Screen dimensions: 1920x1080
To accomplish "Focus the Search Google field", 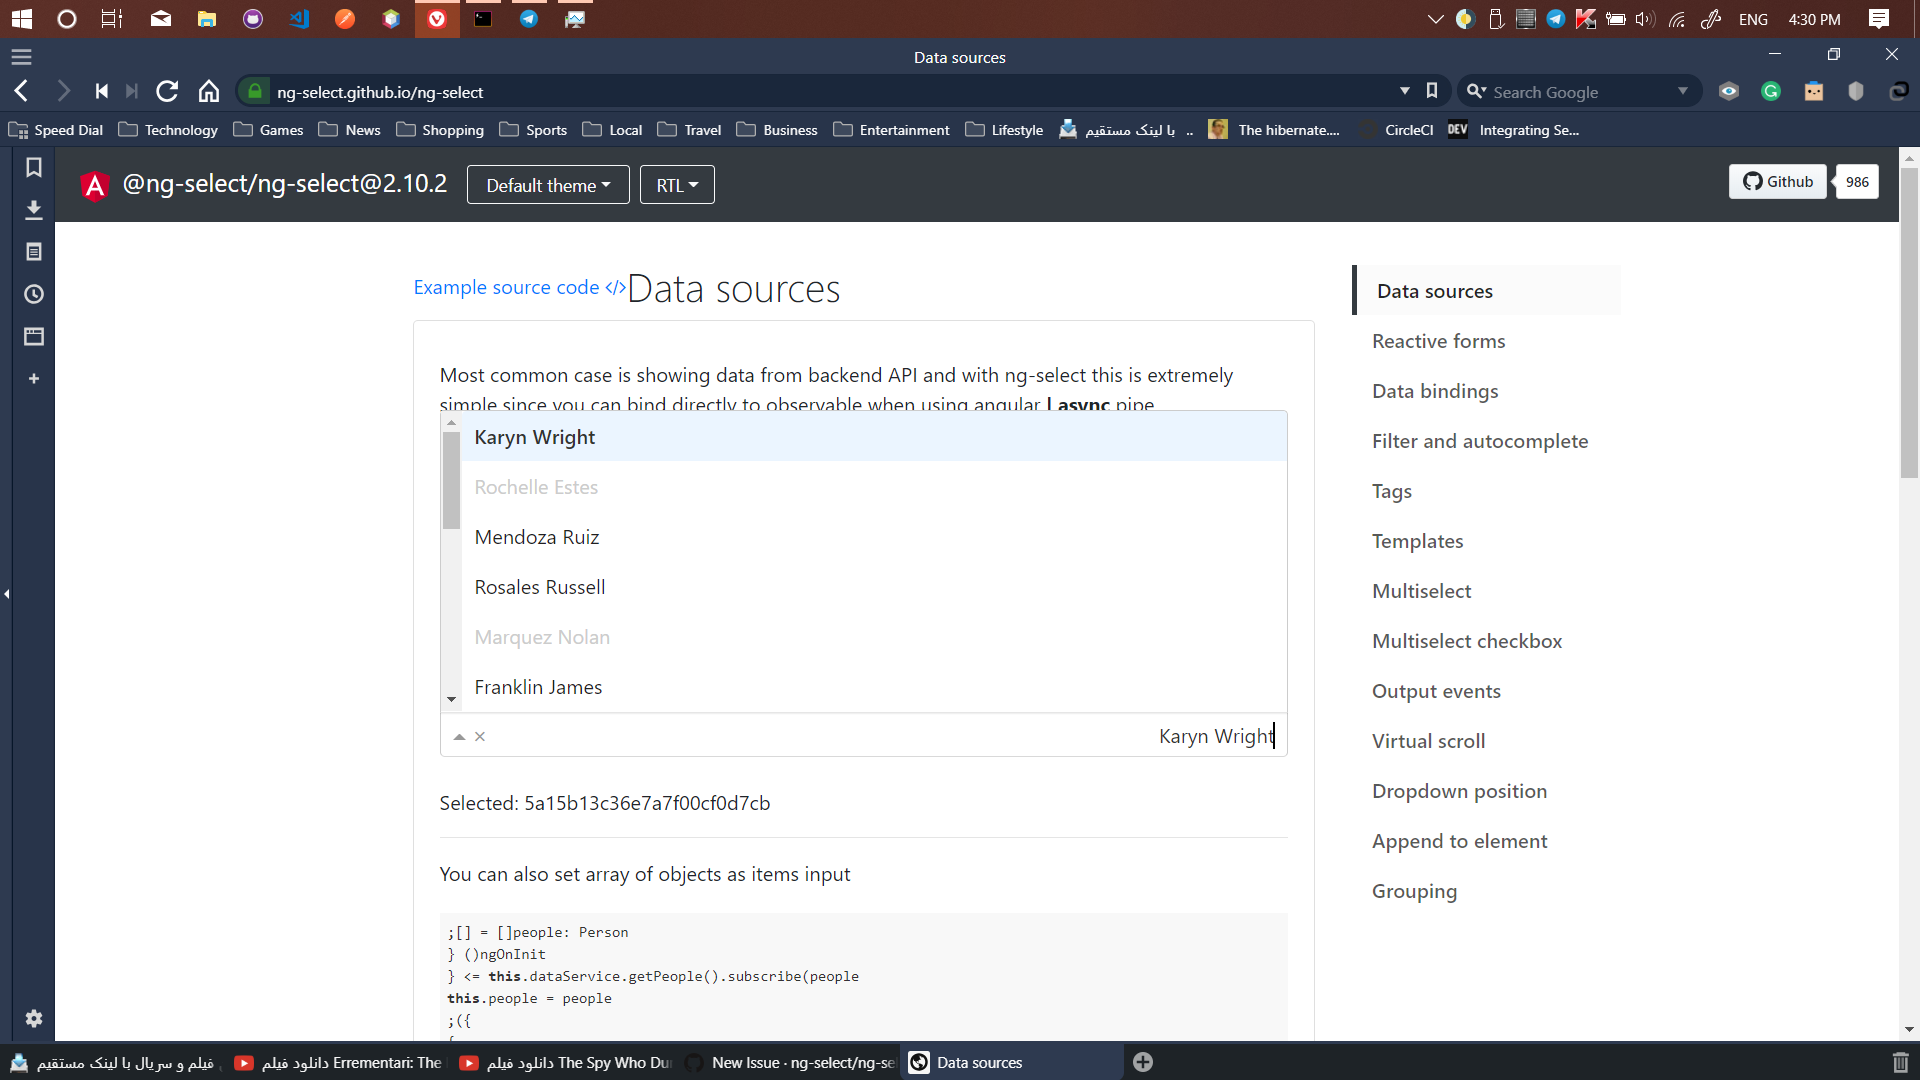I will (1580, 91).
